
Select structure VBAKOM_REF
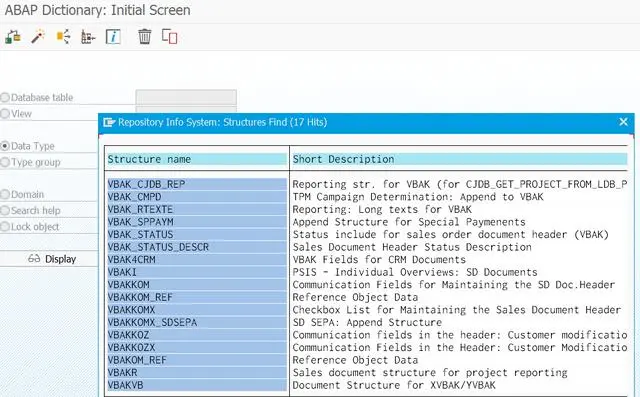coord(197,360)
